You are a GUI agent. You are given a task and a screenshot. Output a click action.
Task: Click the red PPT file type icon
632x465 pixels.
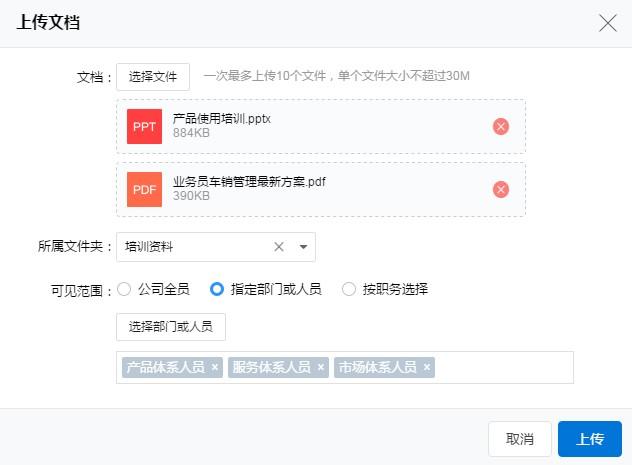tap(144, 126)
